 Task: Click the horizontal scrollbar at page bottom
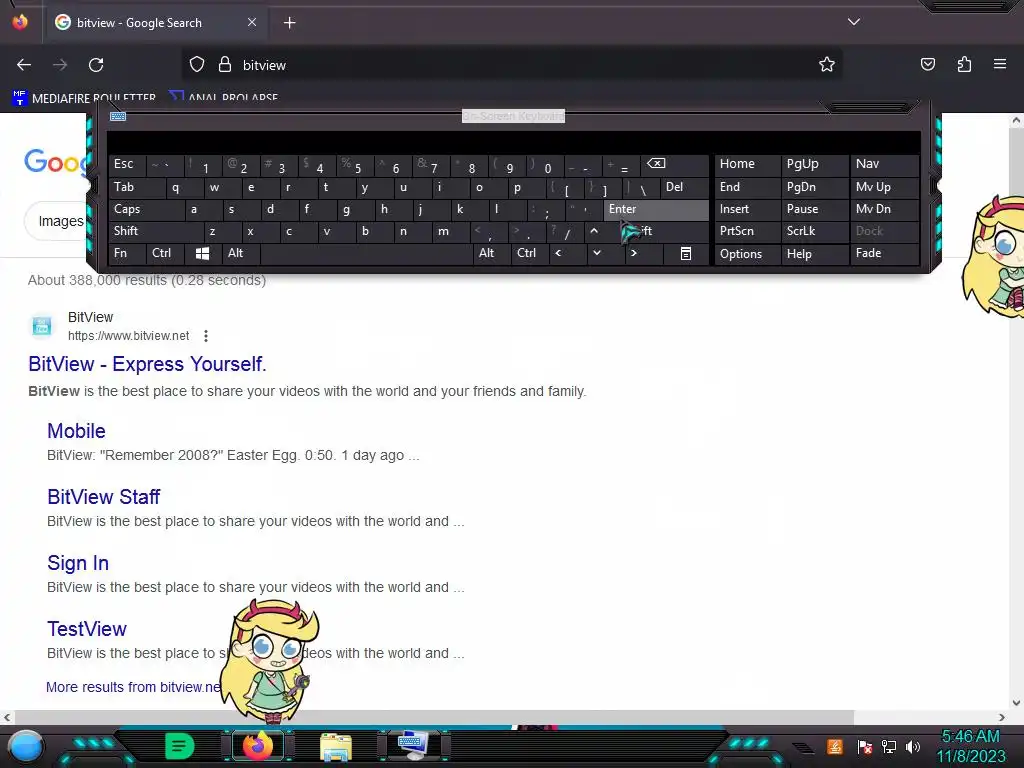tap(434, 718)
